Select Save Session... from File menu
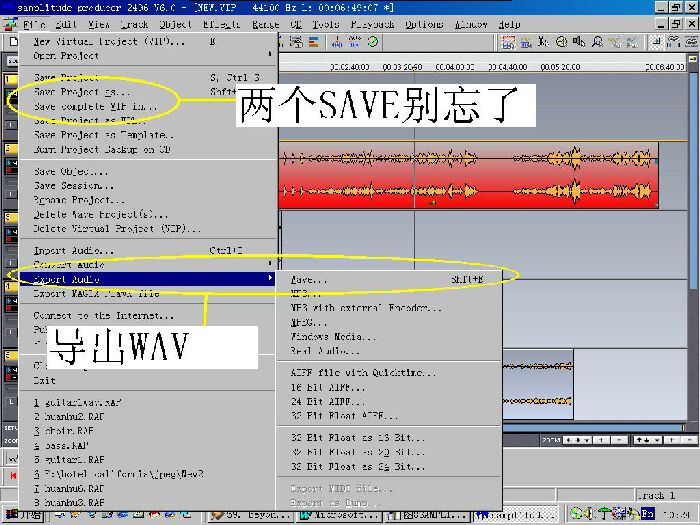 (x=147, y=185)
